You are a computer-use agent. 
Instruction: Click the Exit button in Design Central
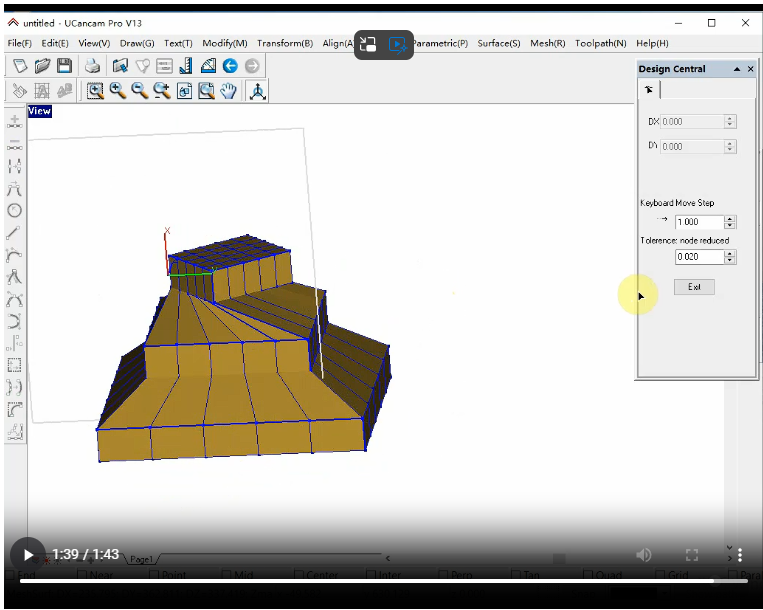[694, 287]
